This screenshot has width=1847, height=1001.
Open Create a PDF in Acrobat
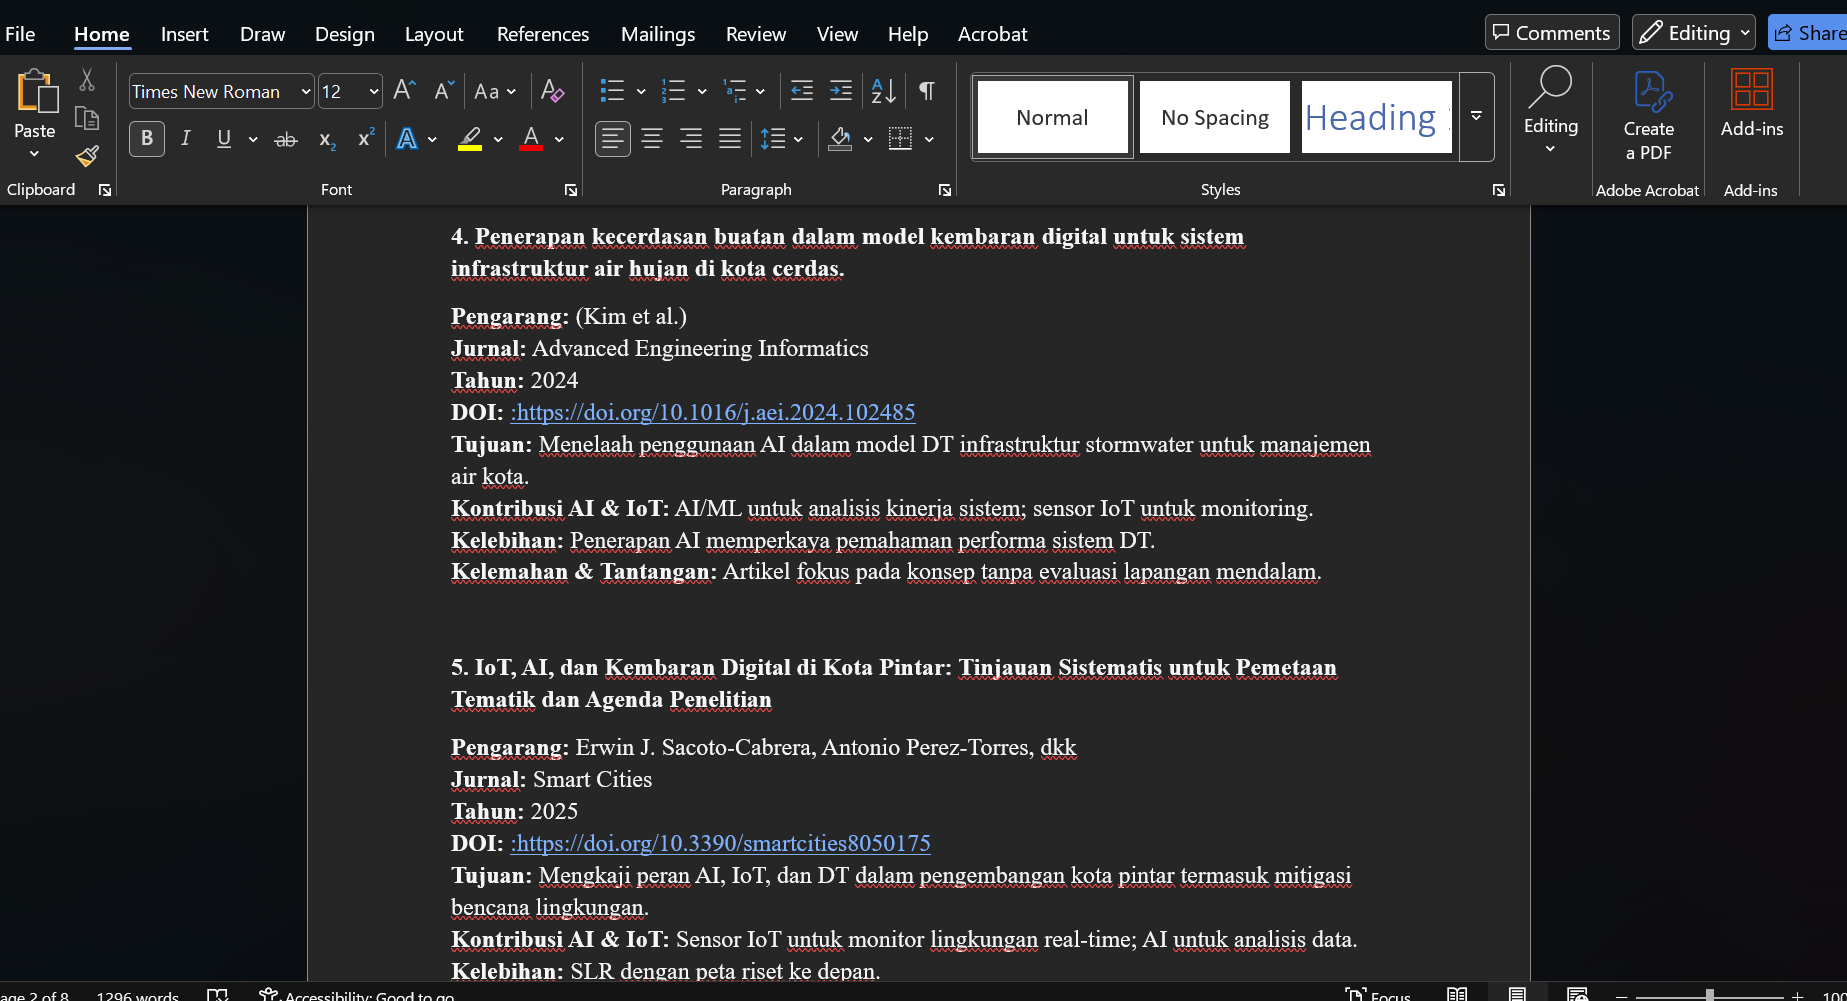tap(1648, 116)
